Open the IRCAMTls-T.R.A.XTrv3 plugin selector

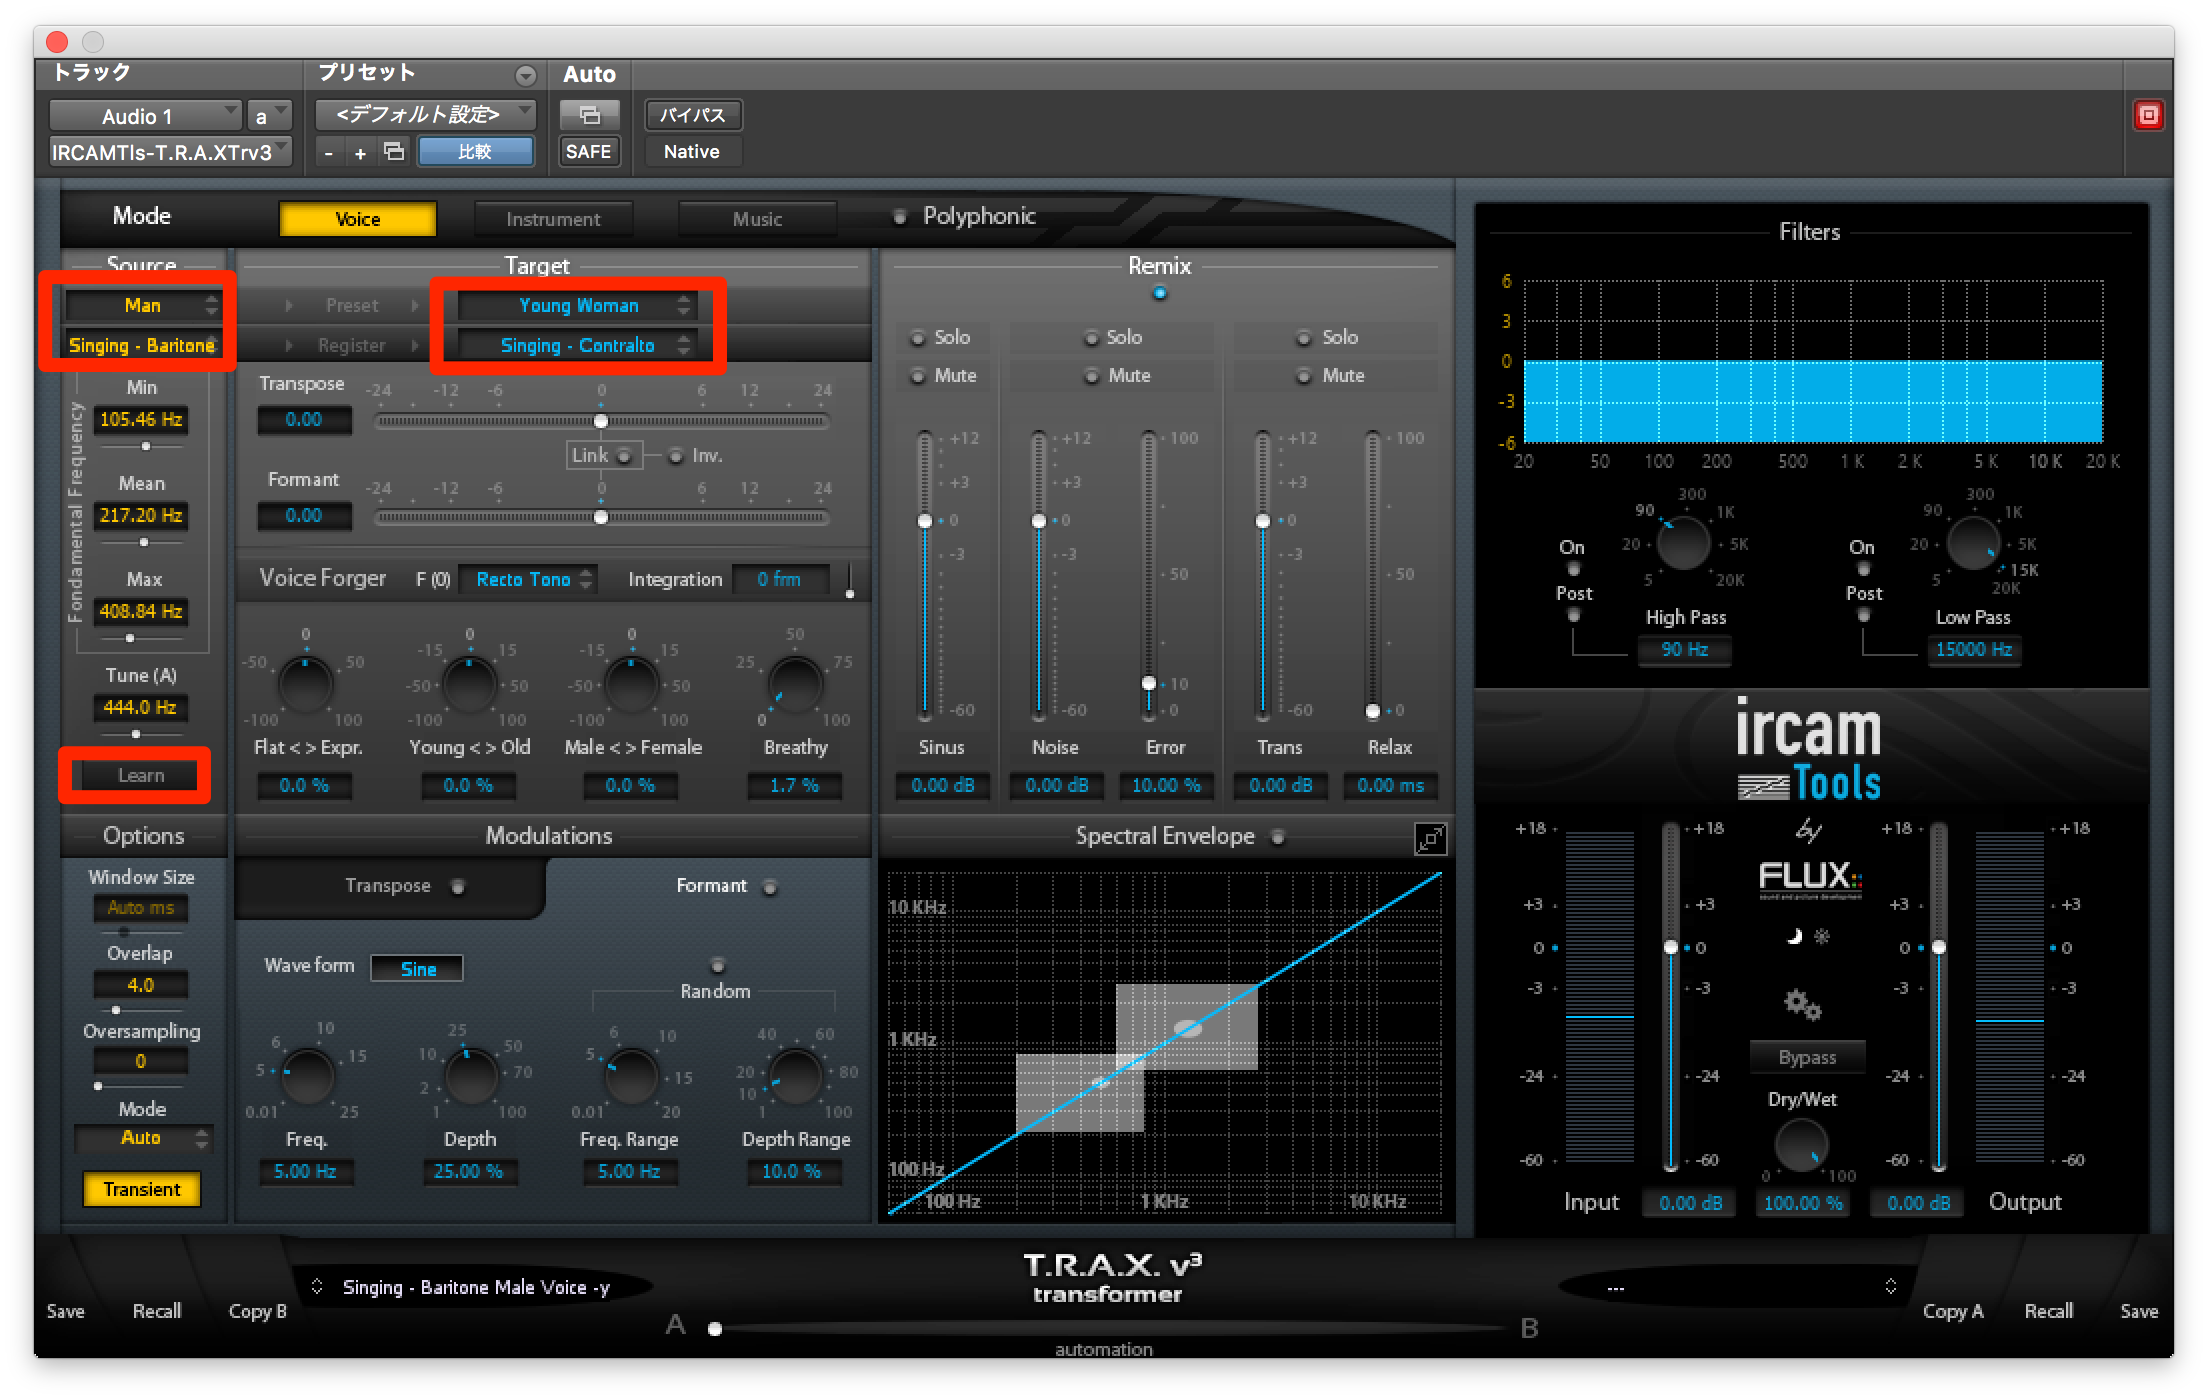170,152
